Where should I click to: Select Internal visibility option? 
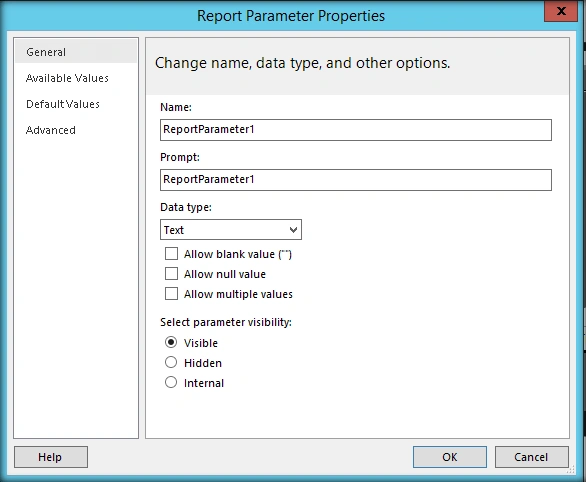[171, 382]
